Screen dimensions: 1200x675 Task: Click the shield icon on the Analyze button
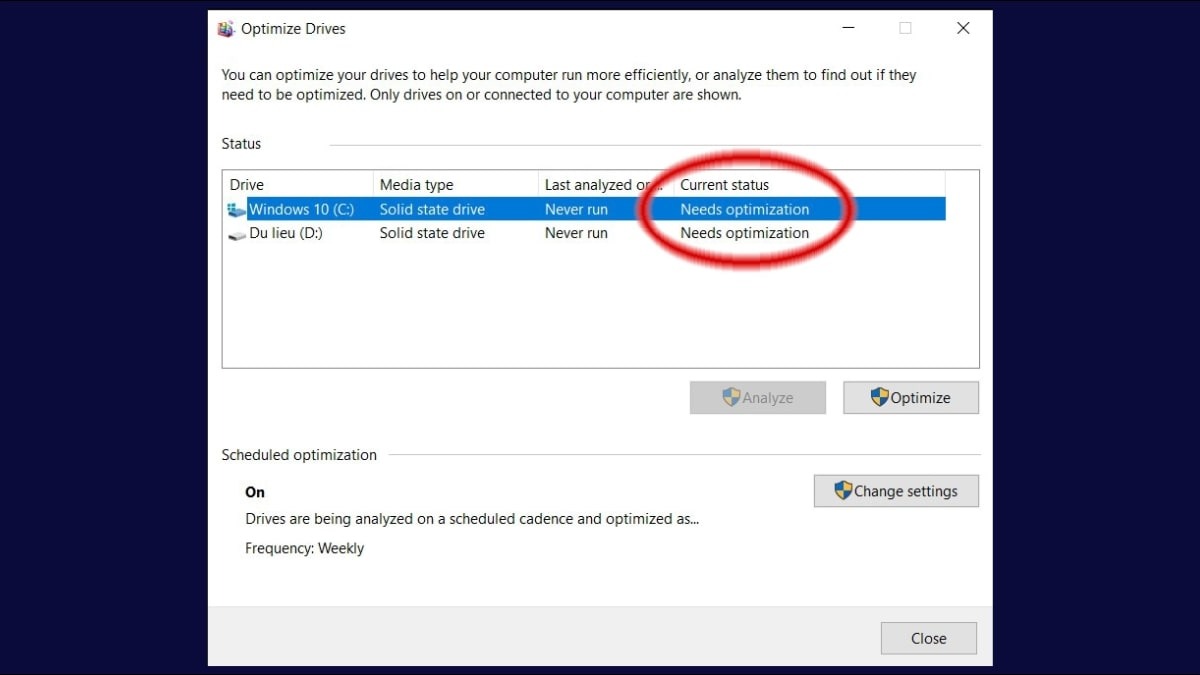click(x=732, y=397)
